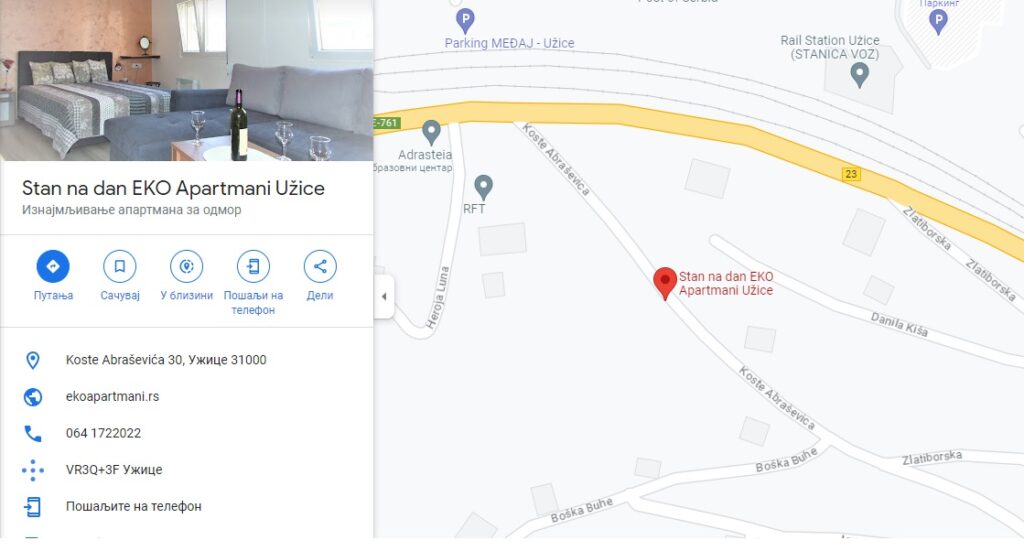This screenshot has height=551, width=1024.
Task: Save place with Сачувај bookmark icon
Action: point(120,266)
